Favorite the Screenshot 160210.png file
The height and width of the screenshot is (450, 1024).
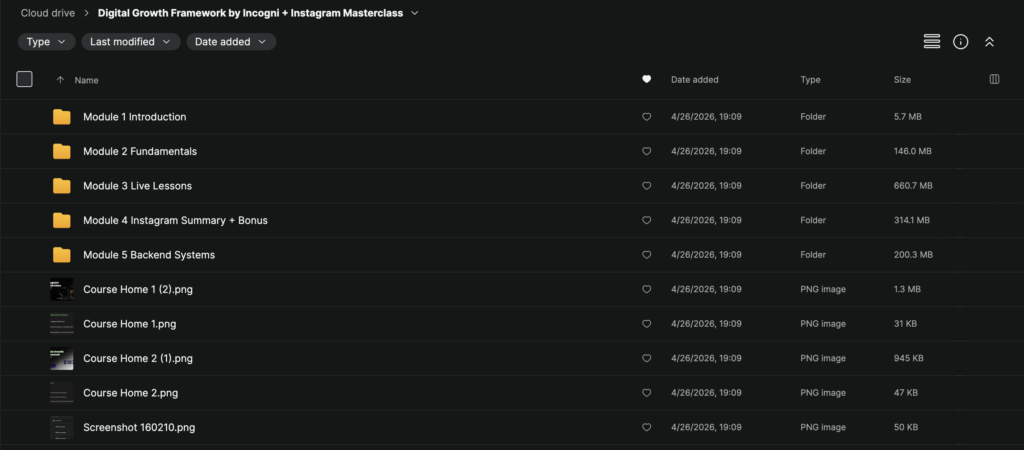coord(646,428)
